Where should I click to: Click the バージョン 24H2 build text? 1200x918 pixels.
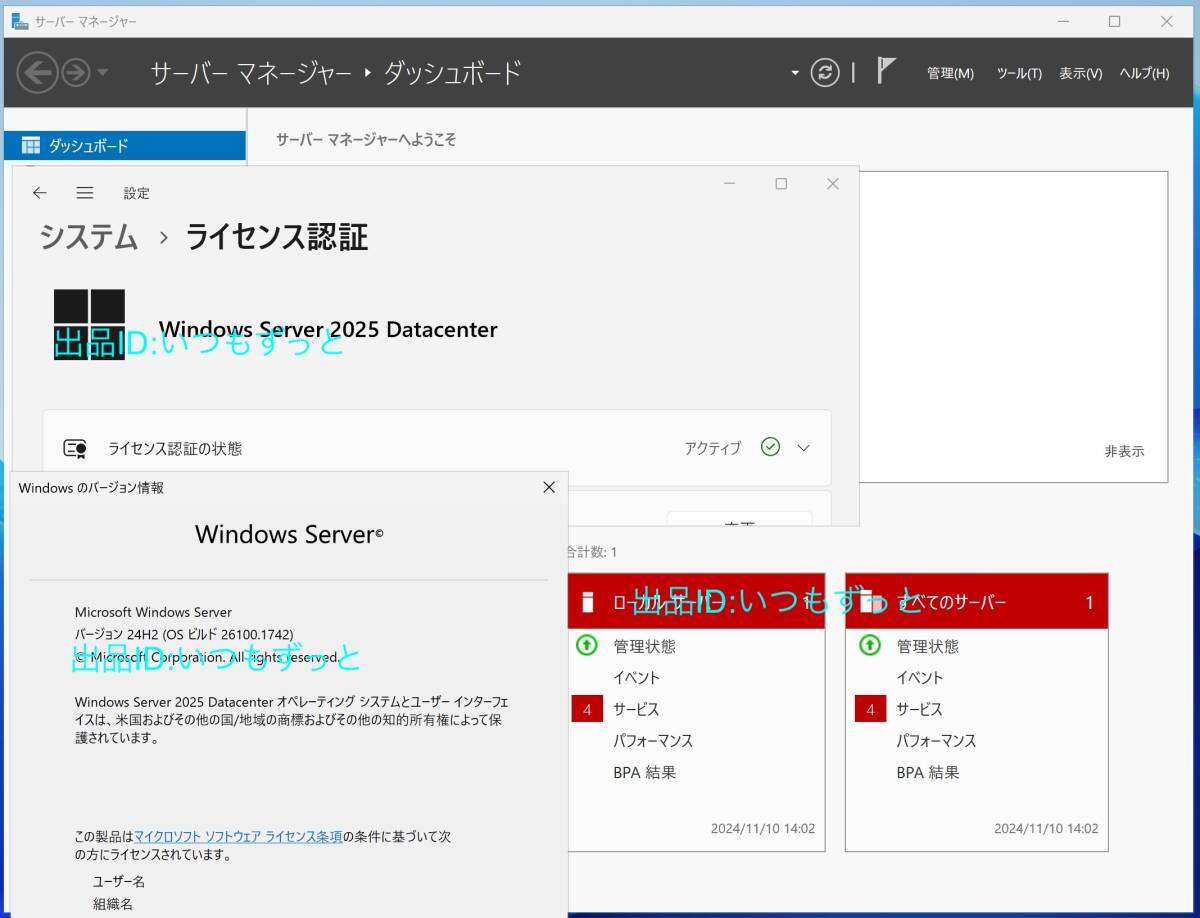click(184, 635)
